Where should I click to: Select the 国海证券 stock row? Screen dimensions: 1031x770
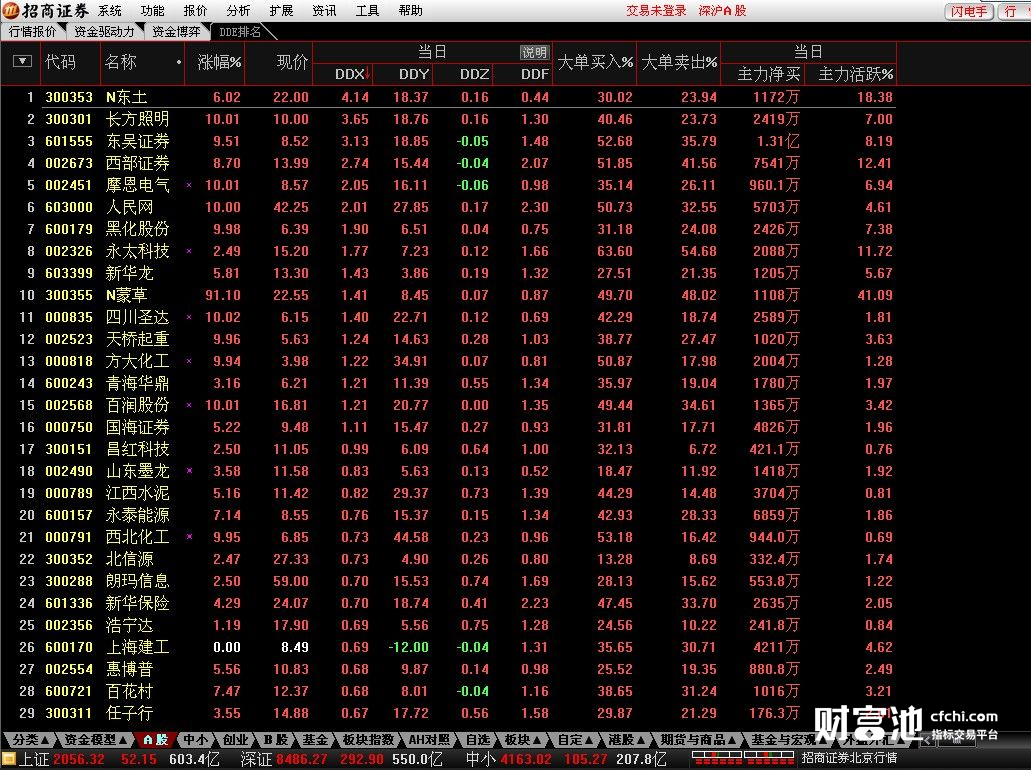point(448,427)
